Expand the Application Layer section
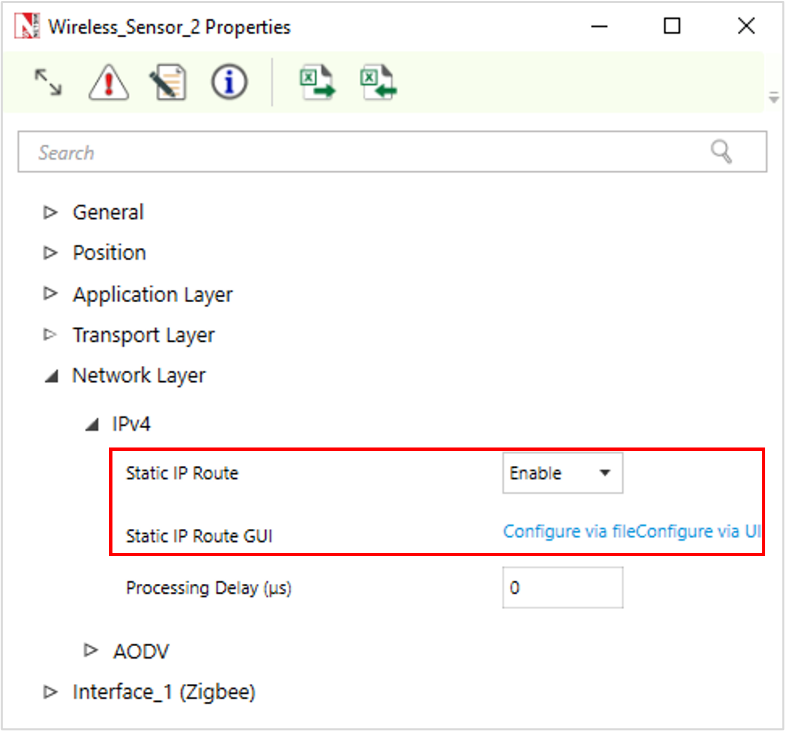This screenshot has height=731, width=785. 50,294
